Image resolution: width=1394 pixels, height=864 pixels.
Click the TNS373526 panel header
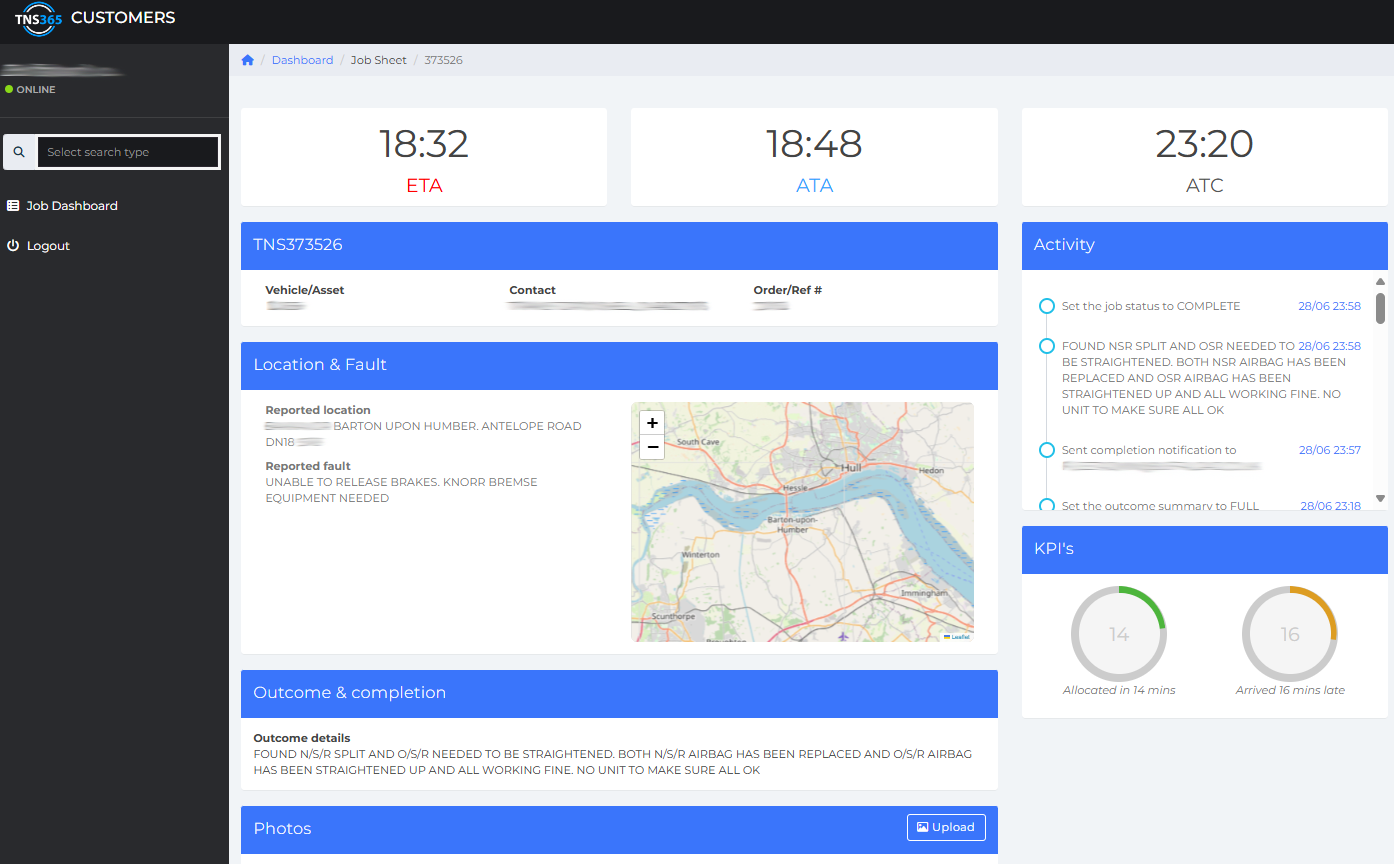619,245
